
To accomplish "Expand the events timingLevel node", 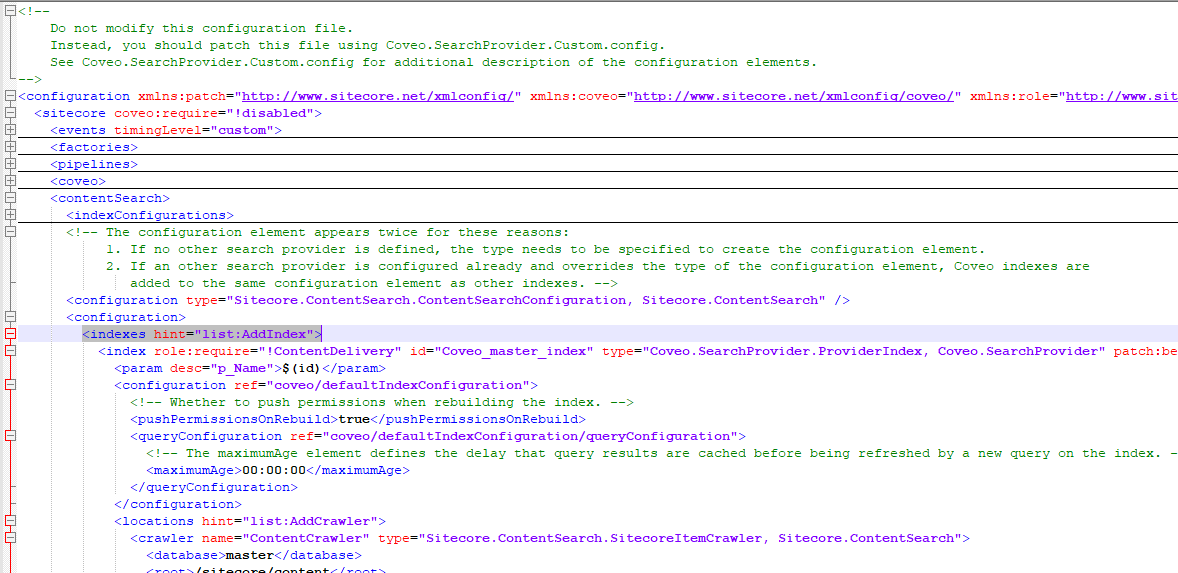I will [10, 130].
